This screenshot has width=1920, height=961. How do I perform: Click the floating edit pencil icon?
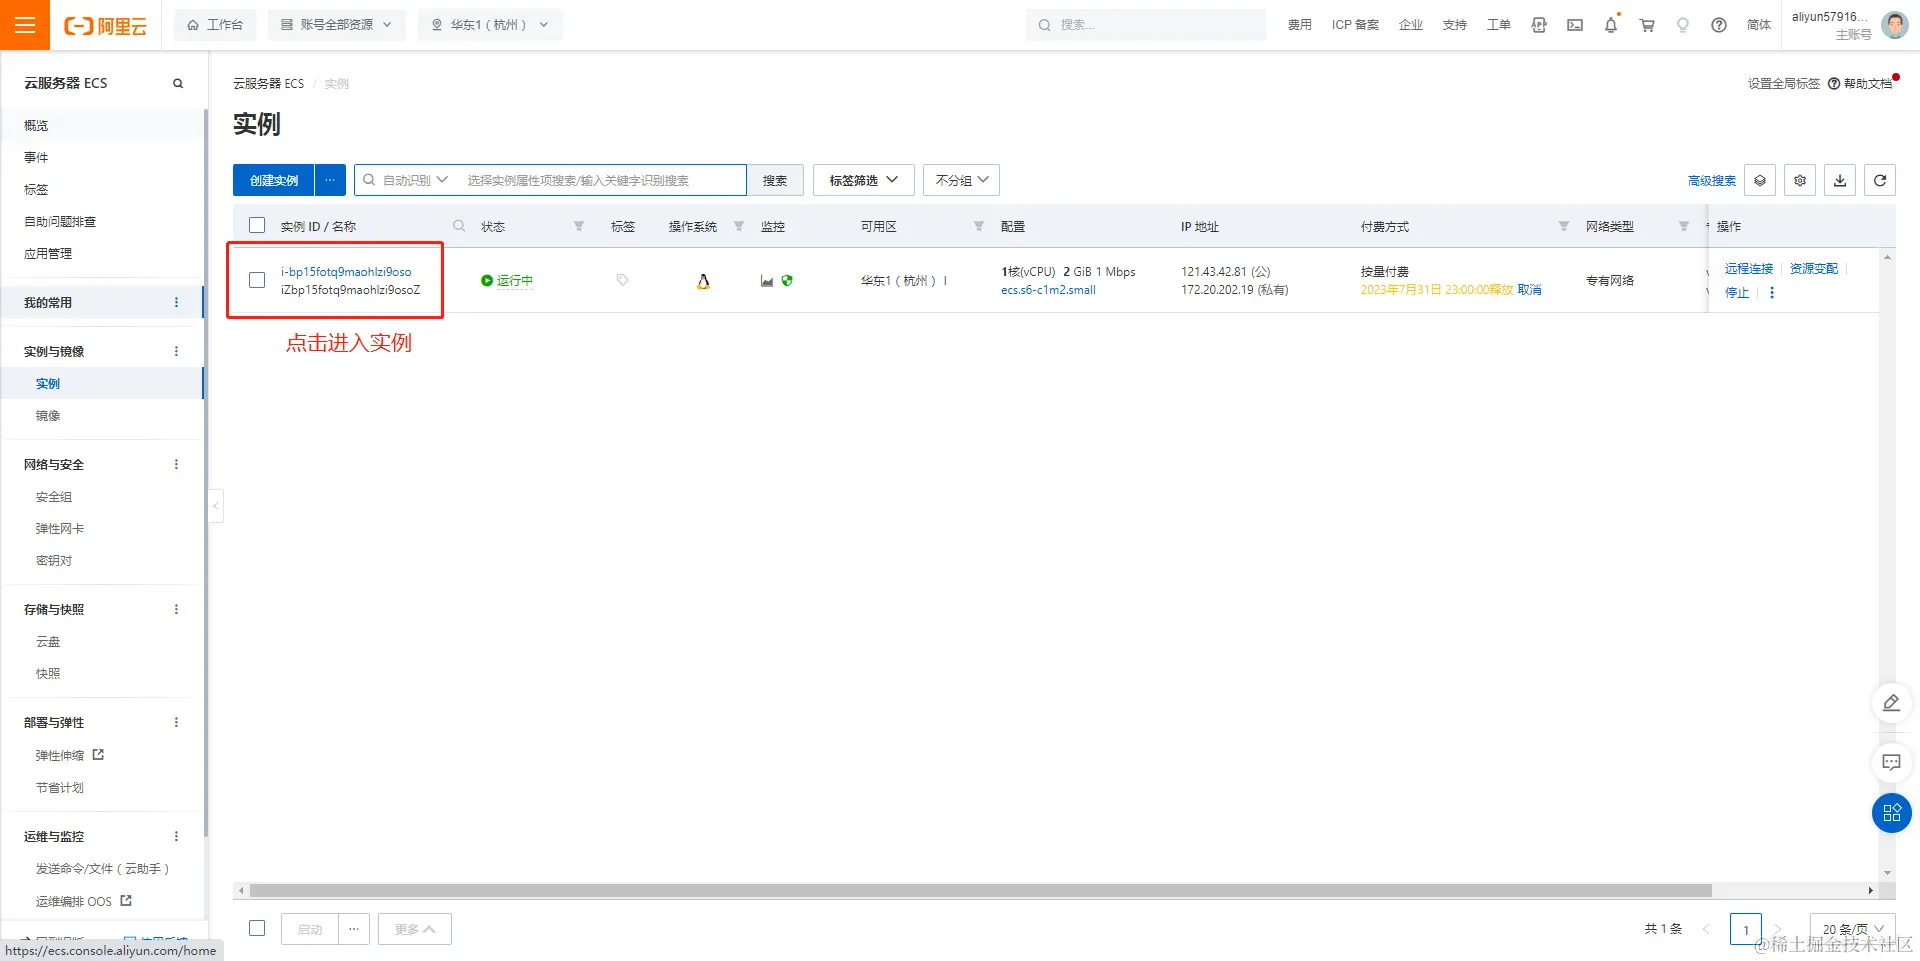click(x=1891, y=703)
